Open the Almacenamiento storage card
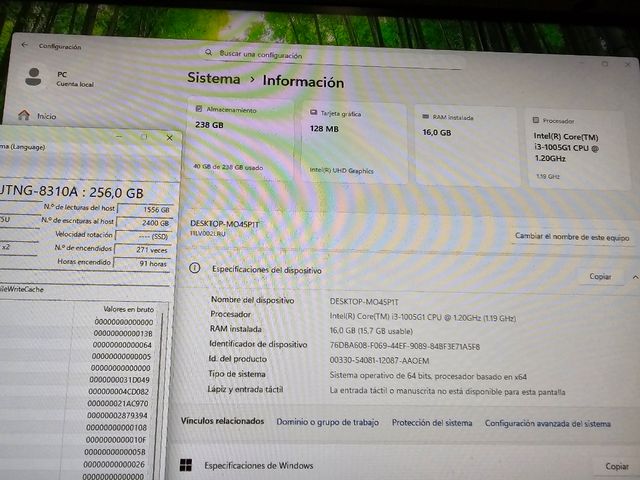This screenshot has height=480, width=640. 239,139
